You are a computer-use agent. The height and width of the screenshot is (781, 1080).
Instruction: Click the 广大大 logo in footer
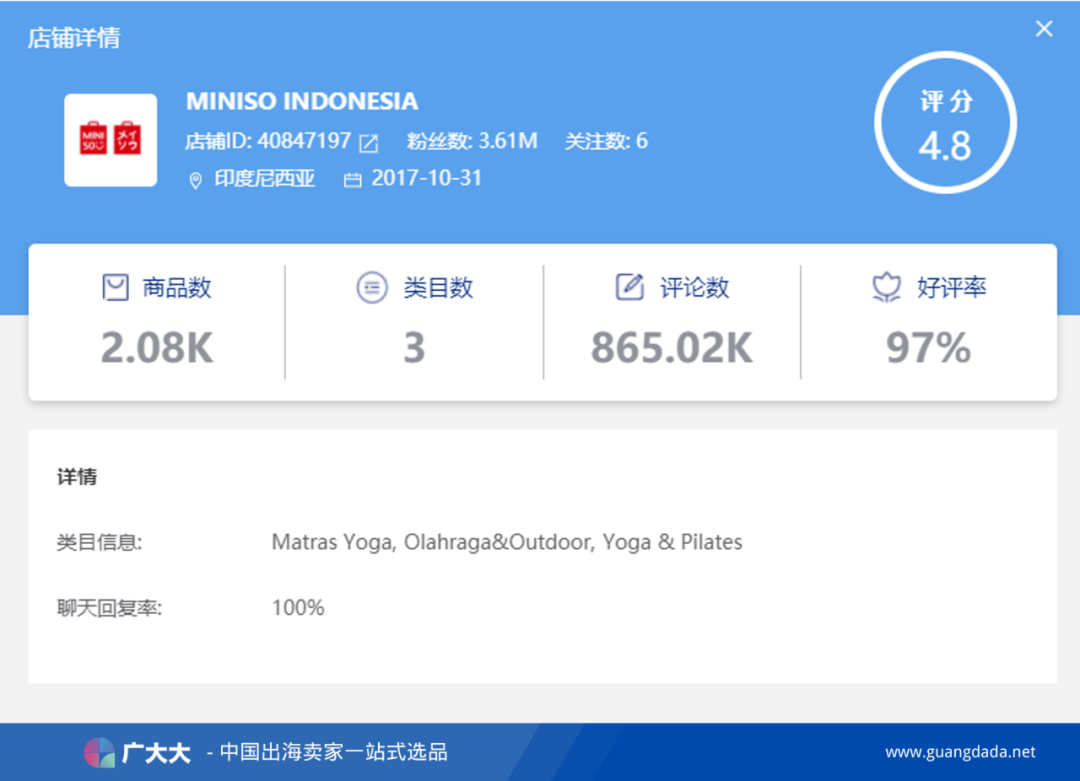point(136,752)
